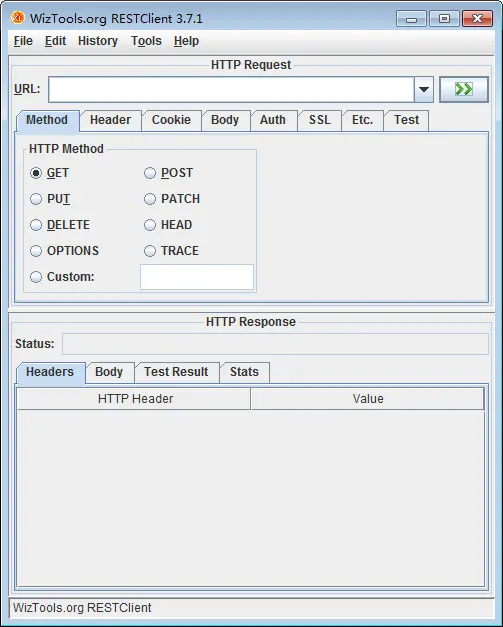Screen dimensions: 503x627
Task: Open the Cookie tab
Action: (x=171, y=120)
